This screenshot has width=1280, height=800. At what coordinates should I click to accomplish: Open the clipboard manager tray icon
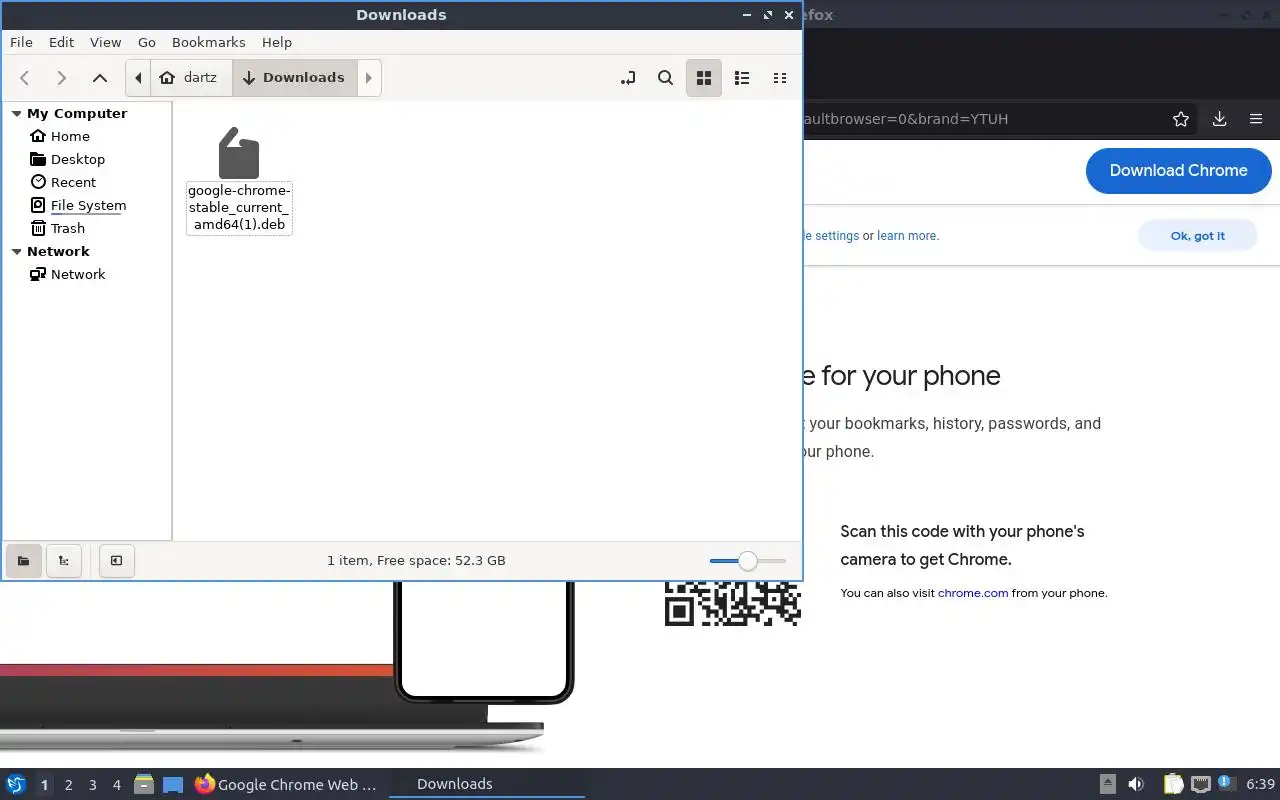1173,784
